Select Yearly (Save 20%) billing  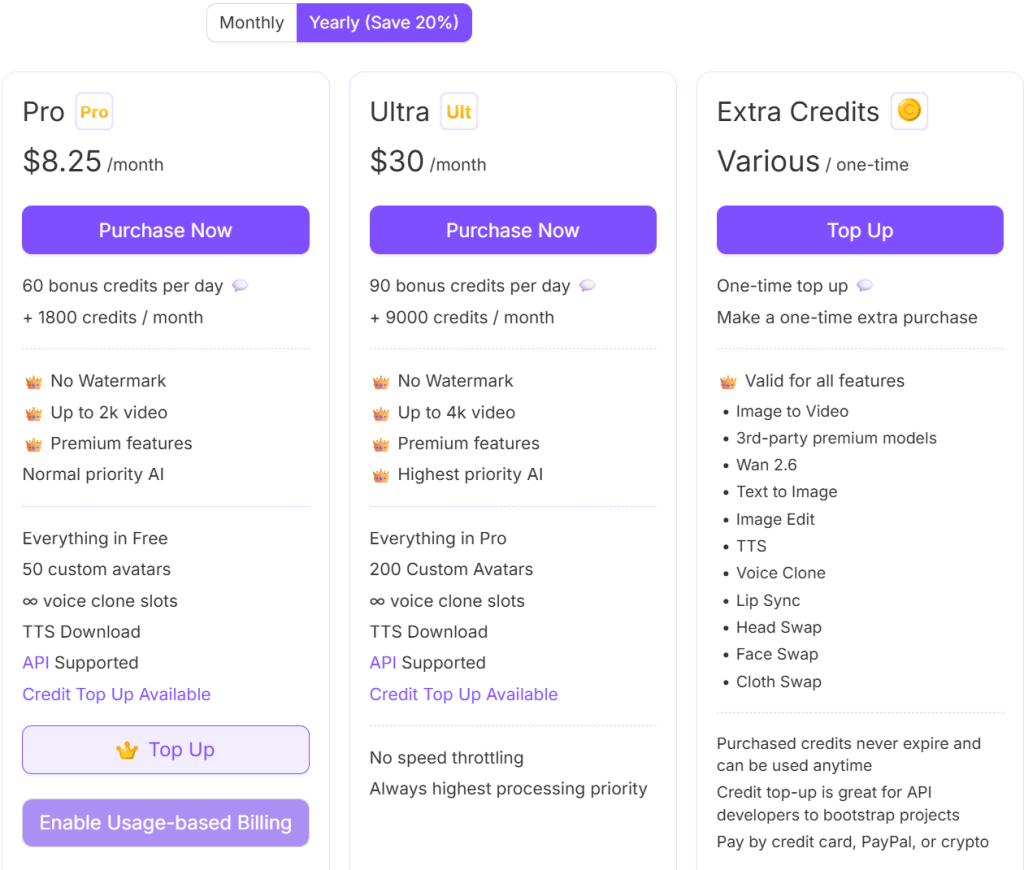[384, 23]
